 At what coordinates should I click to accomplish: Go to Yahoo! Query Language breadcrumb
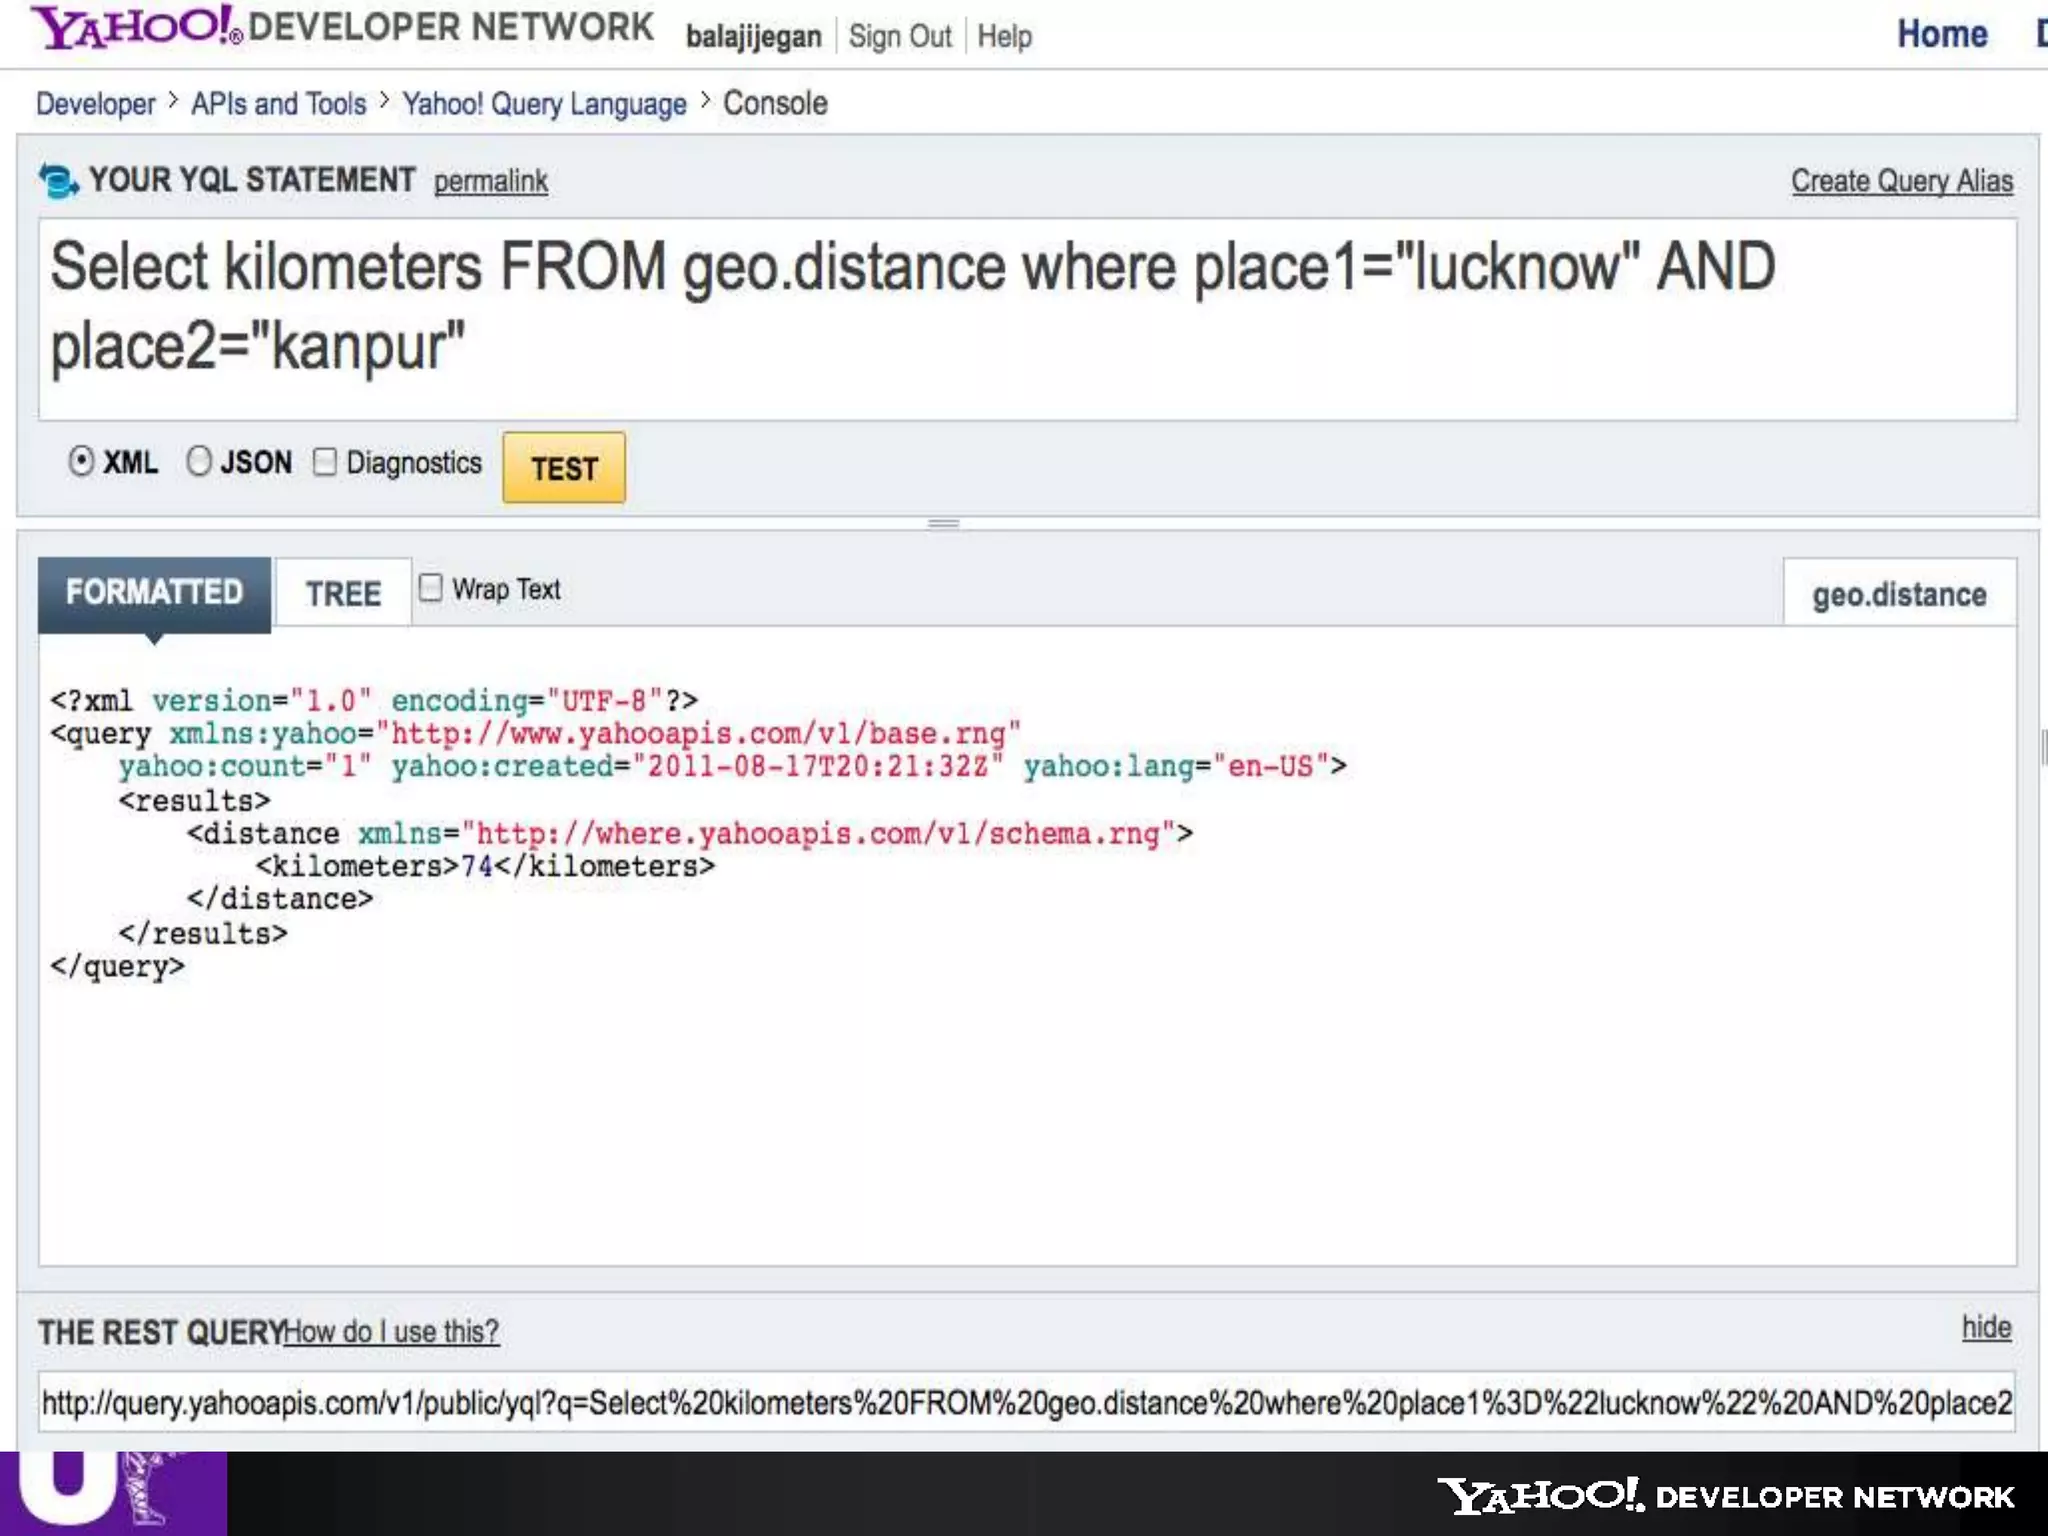point(544,104)
